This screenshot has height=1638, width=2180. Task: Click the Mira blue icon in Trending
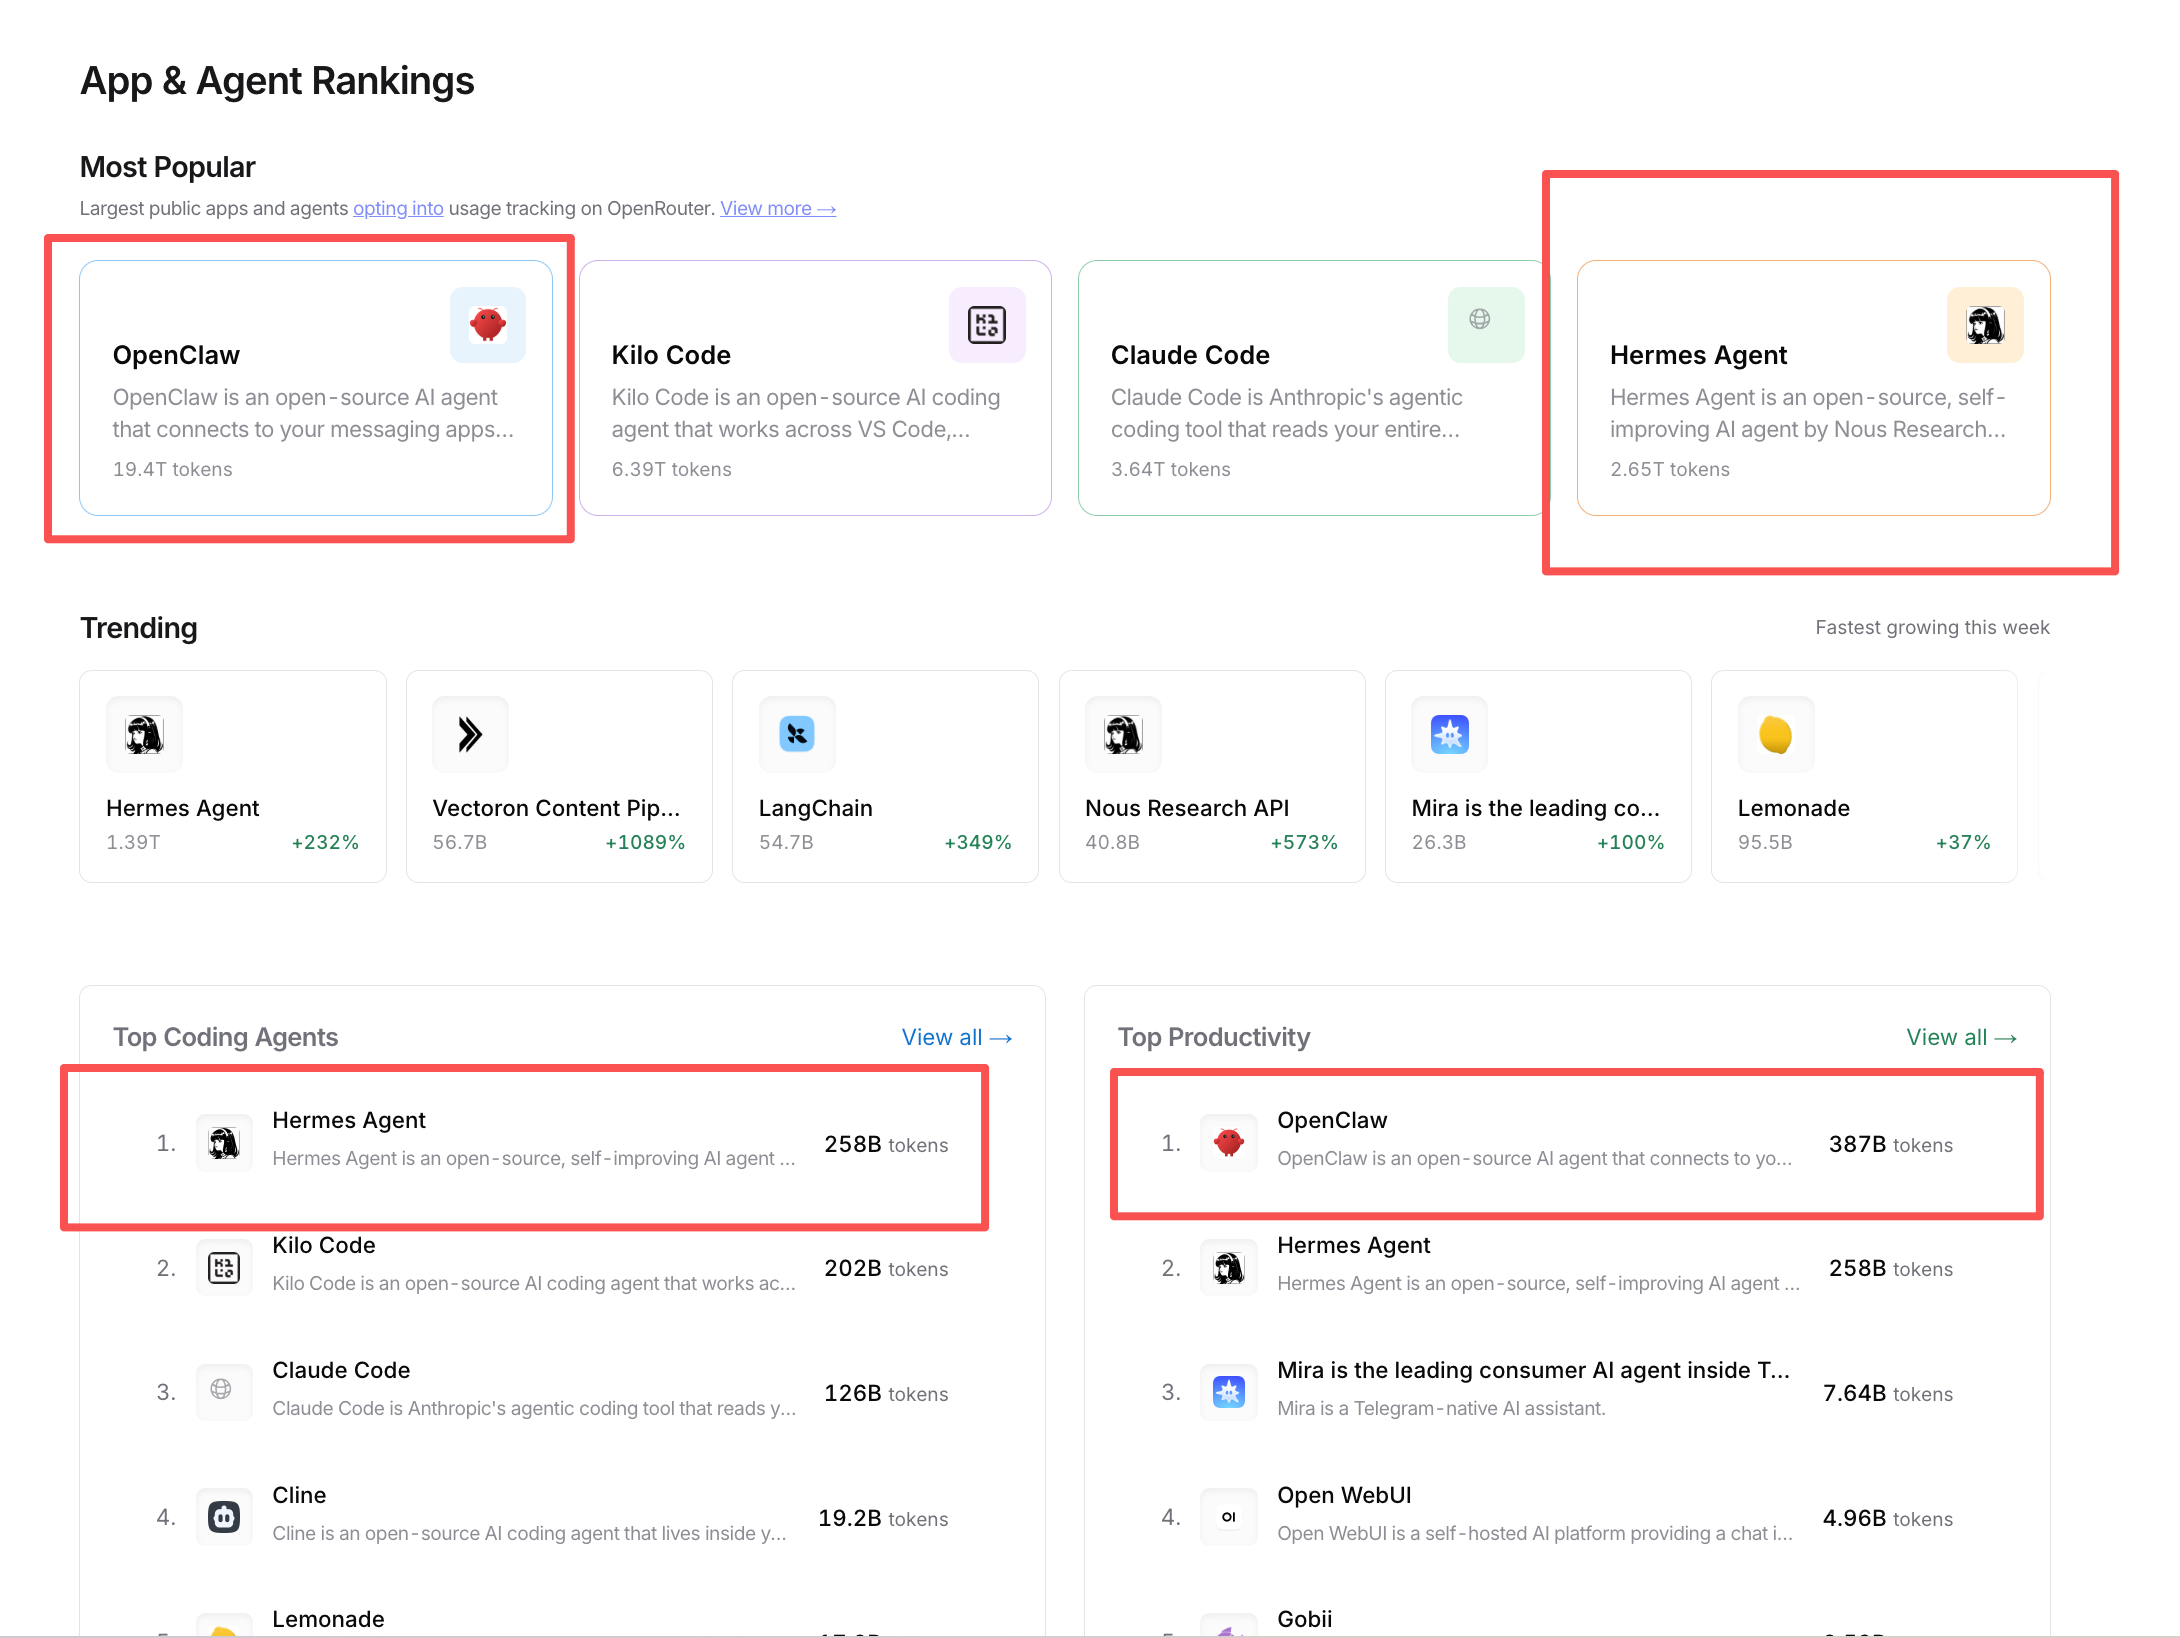click(x=1449, y=734)
